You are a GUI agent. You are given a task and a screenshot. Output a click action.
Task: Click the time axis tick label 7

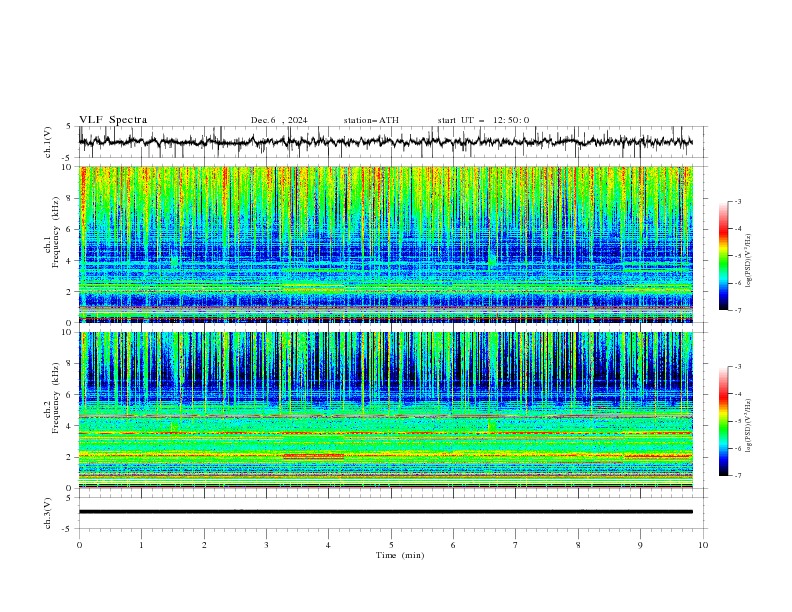click(516, 545)
